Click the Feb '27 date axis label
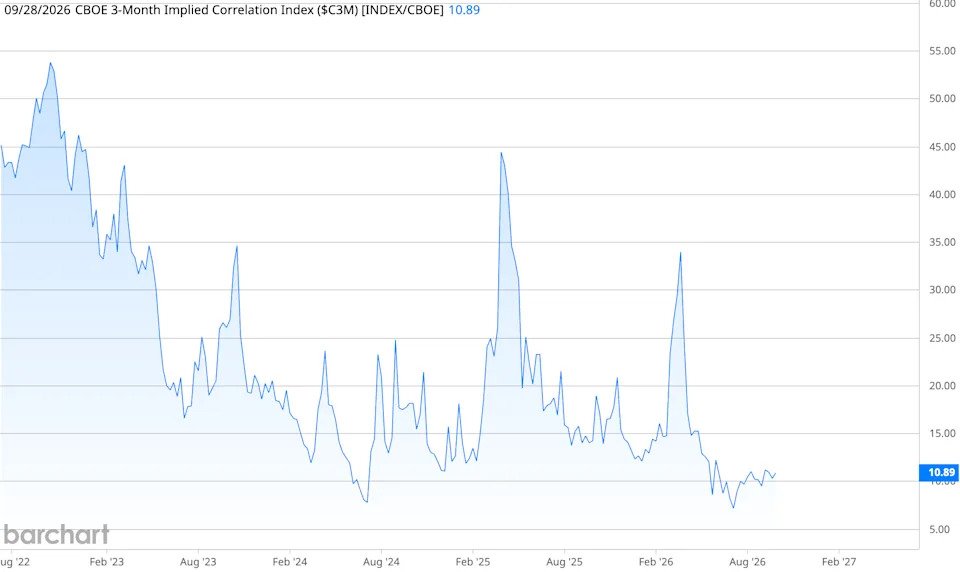The height and width of the screenshot is (572, 960). (x=839, y=562)
